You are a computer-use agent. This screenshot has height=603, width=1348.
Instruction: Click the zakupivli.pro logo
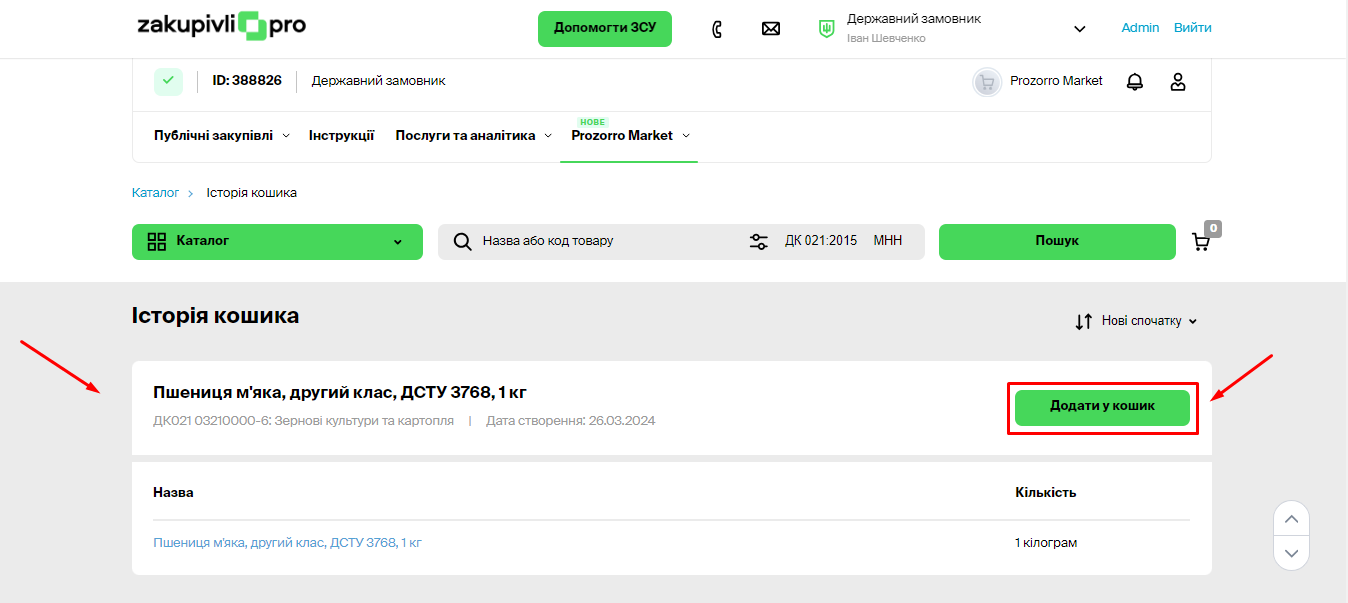[x=221, y=27]
